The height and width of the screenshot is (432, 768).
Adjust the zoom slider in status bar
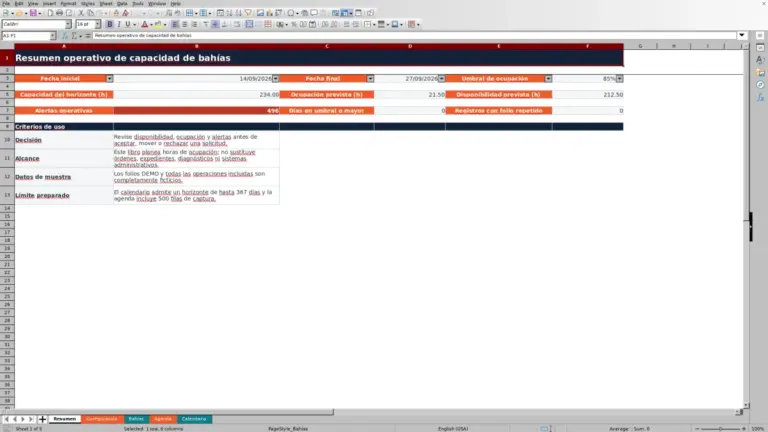(x=720, y=429)
